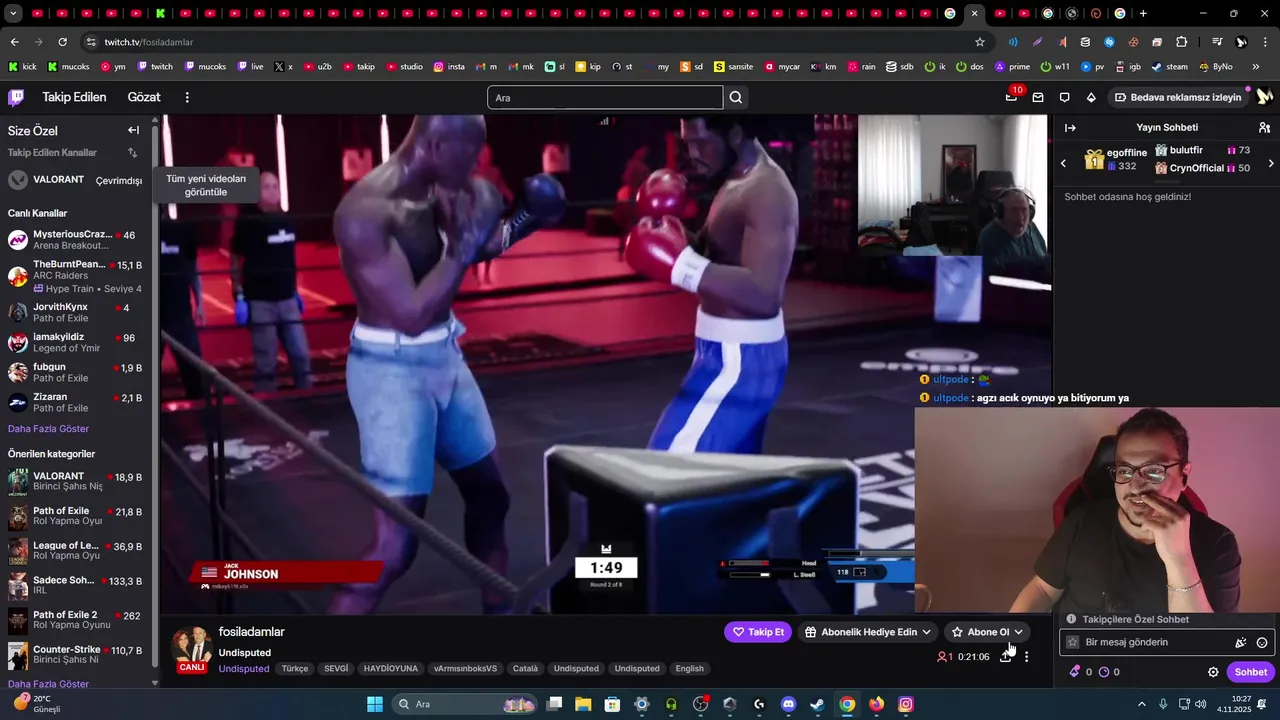Click the Bits party popper icon in chat

click(x=1240, y=643)
